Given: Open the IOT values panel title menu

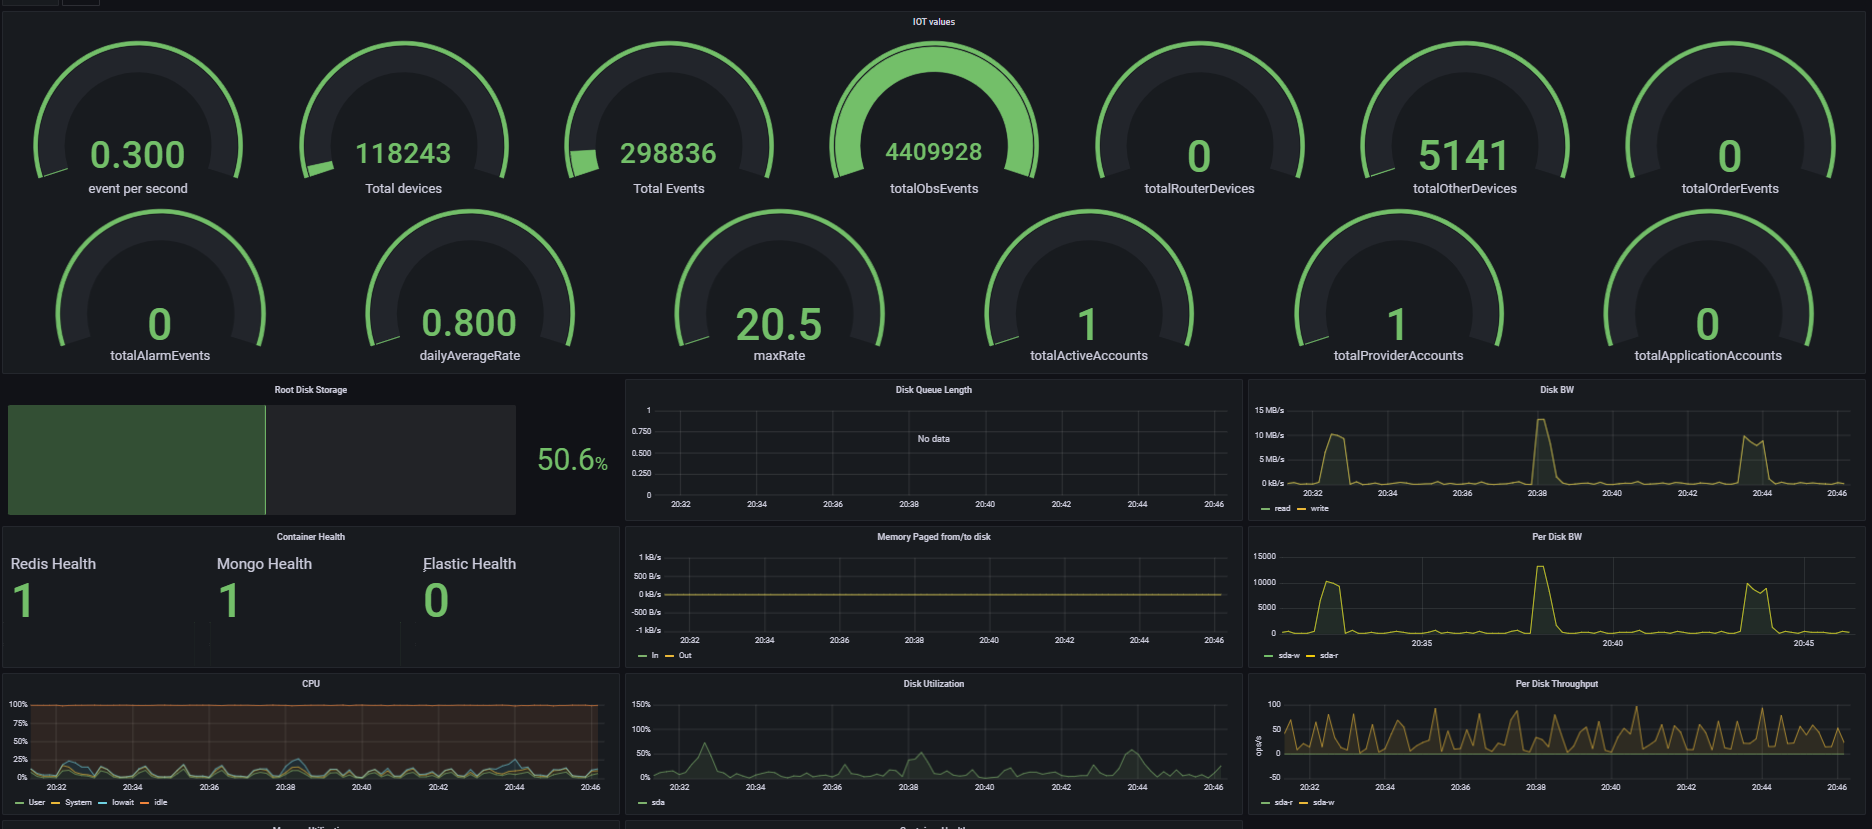Looking at the screenshot, I should (x=933, y=22).
